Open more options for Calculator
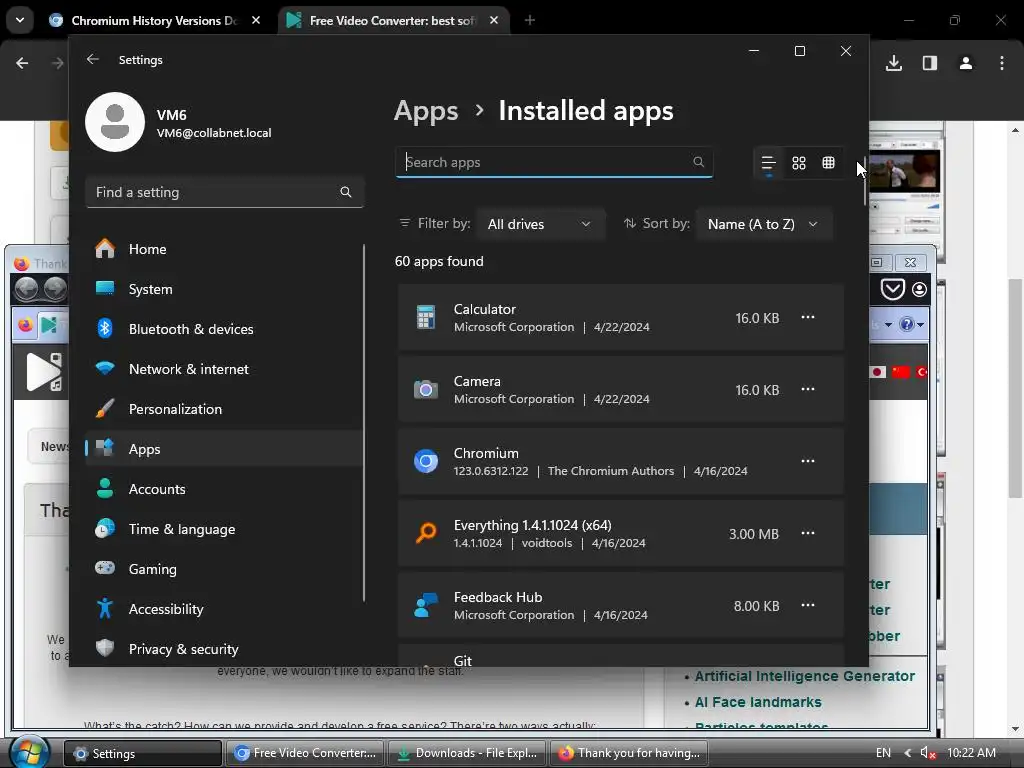The width and height of the screenshot is (1024, 768). pos(808,317)
